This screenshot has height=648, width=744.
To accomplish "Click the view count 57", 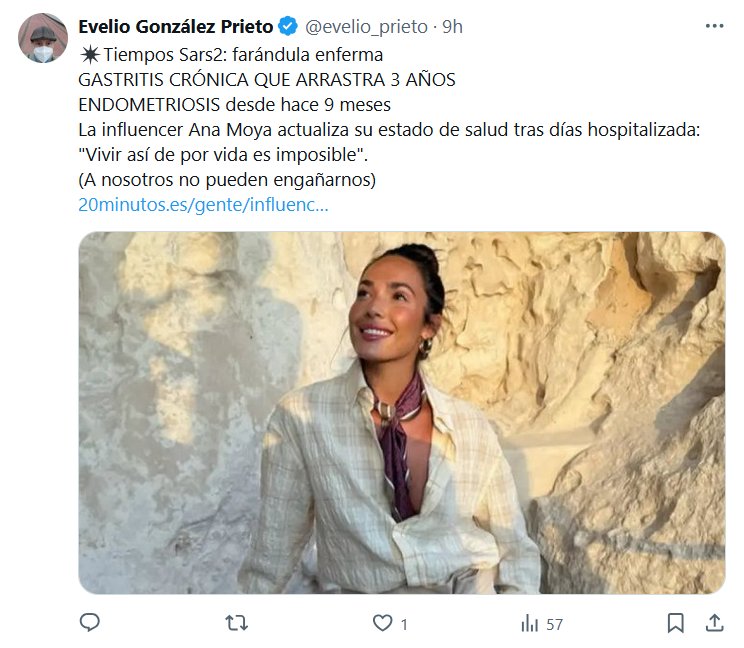I will pos(554,624).
